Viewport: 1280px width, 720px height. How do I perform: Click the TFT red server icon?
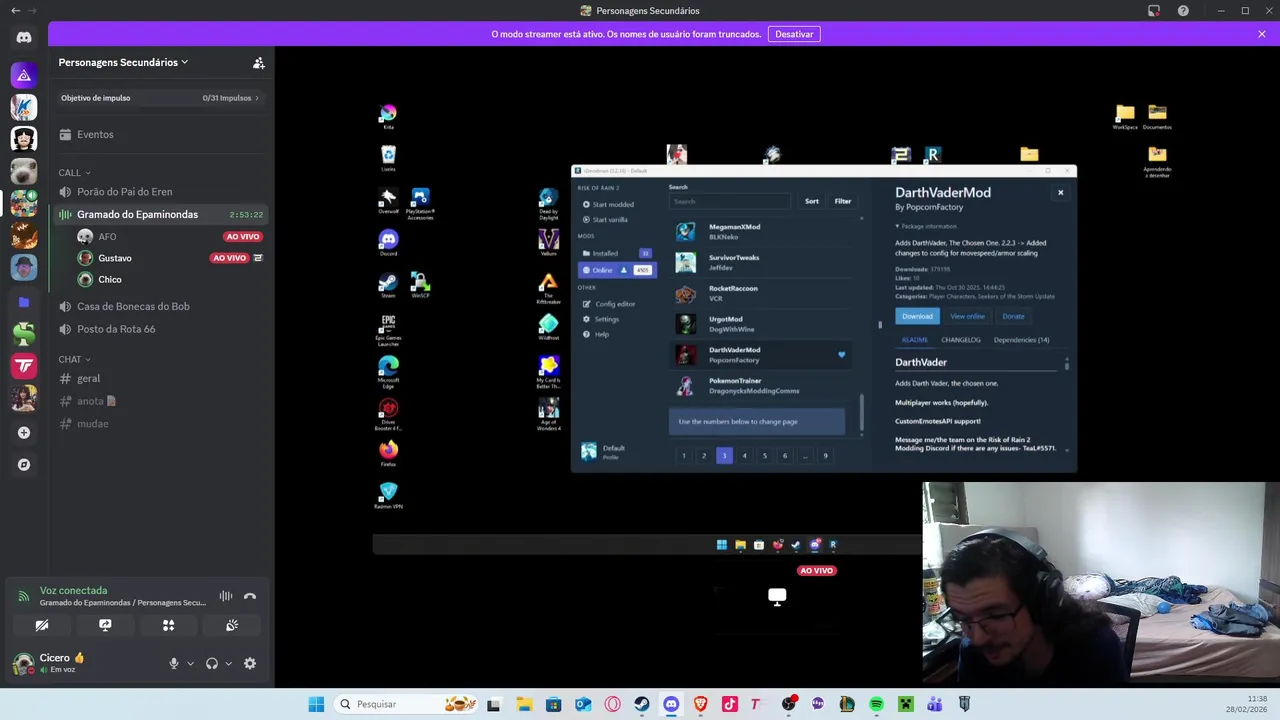24,366
